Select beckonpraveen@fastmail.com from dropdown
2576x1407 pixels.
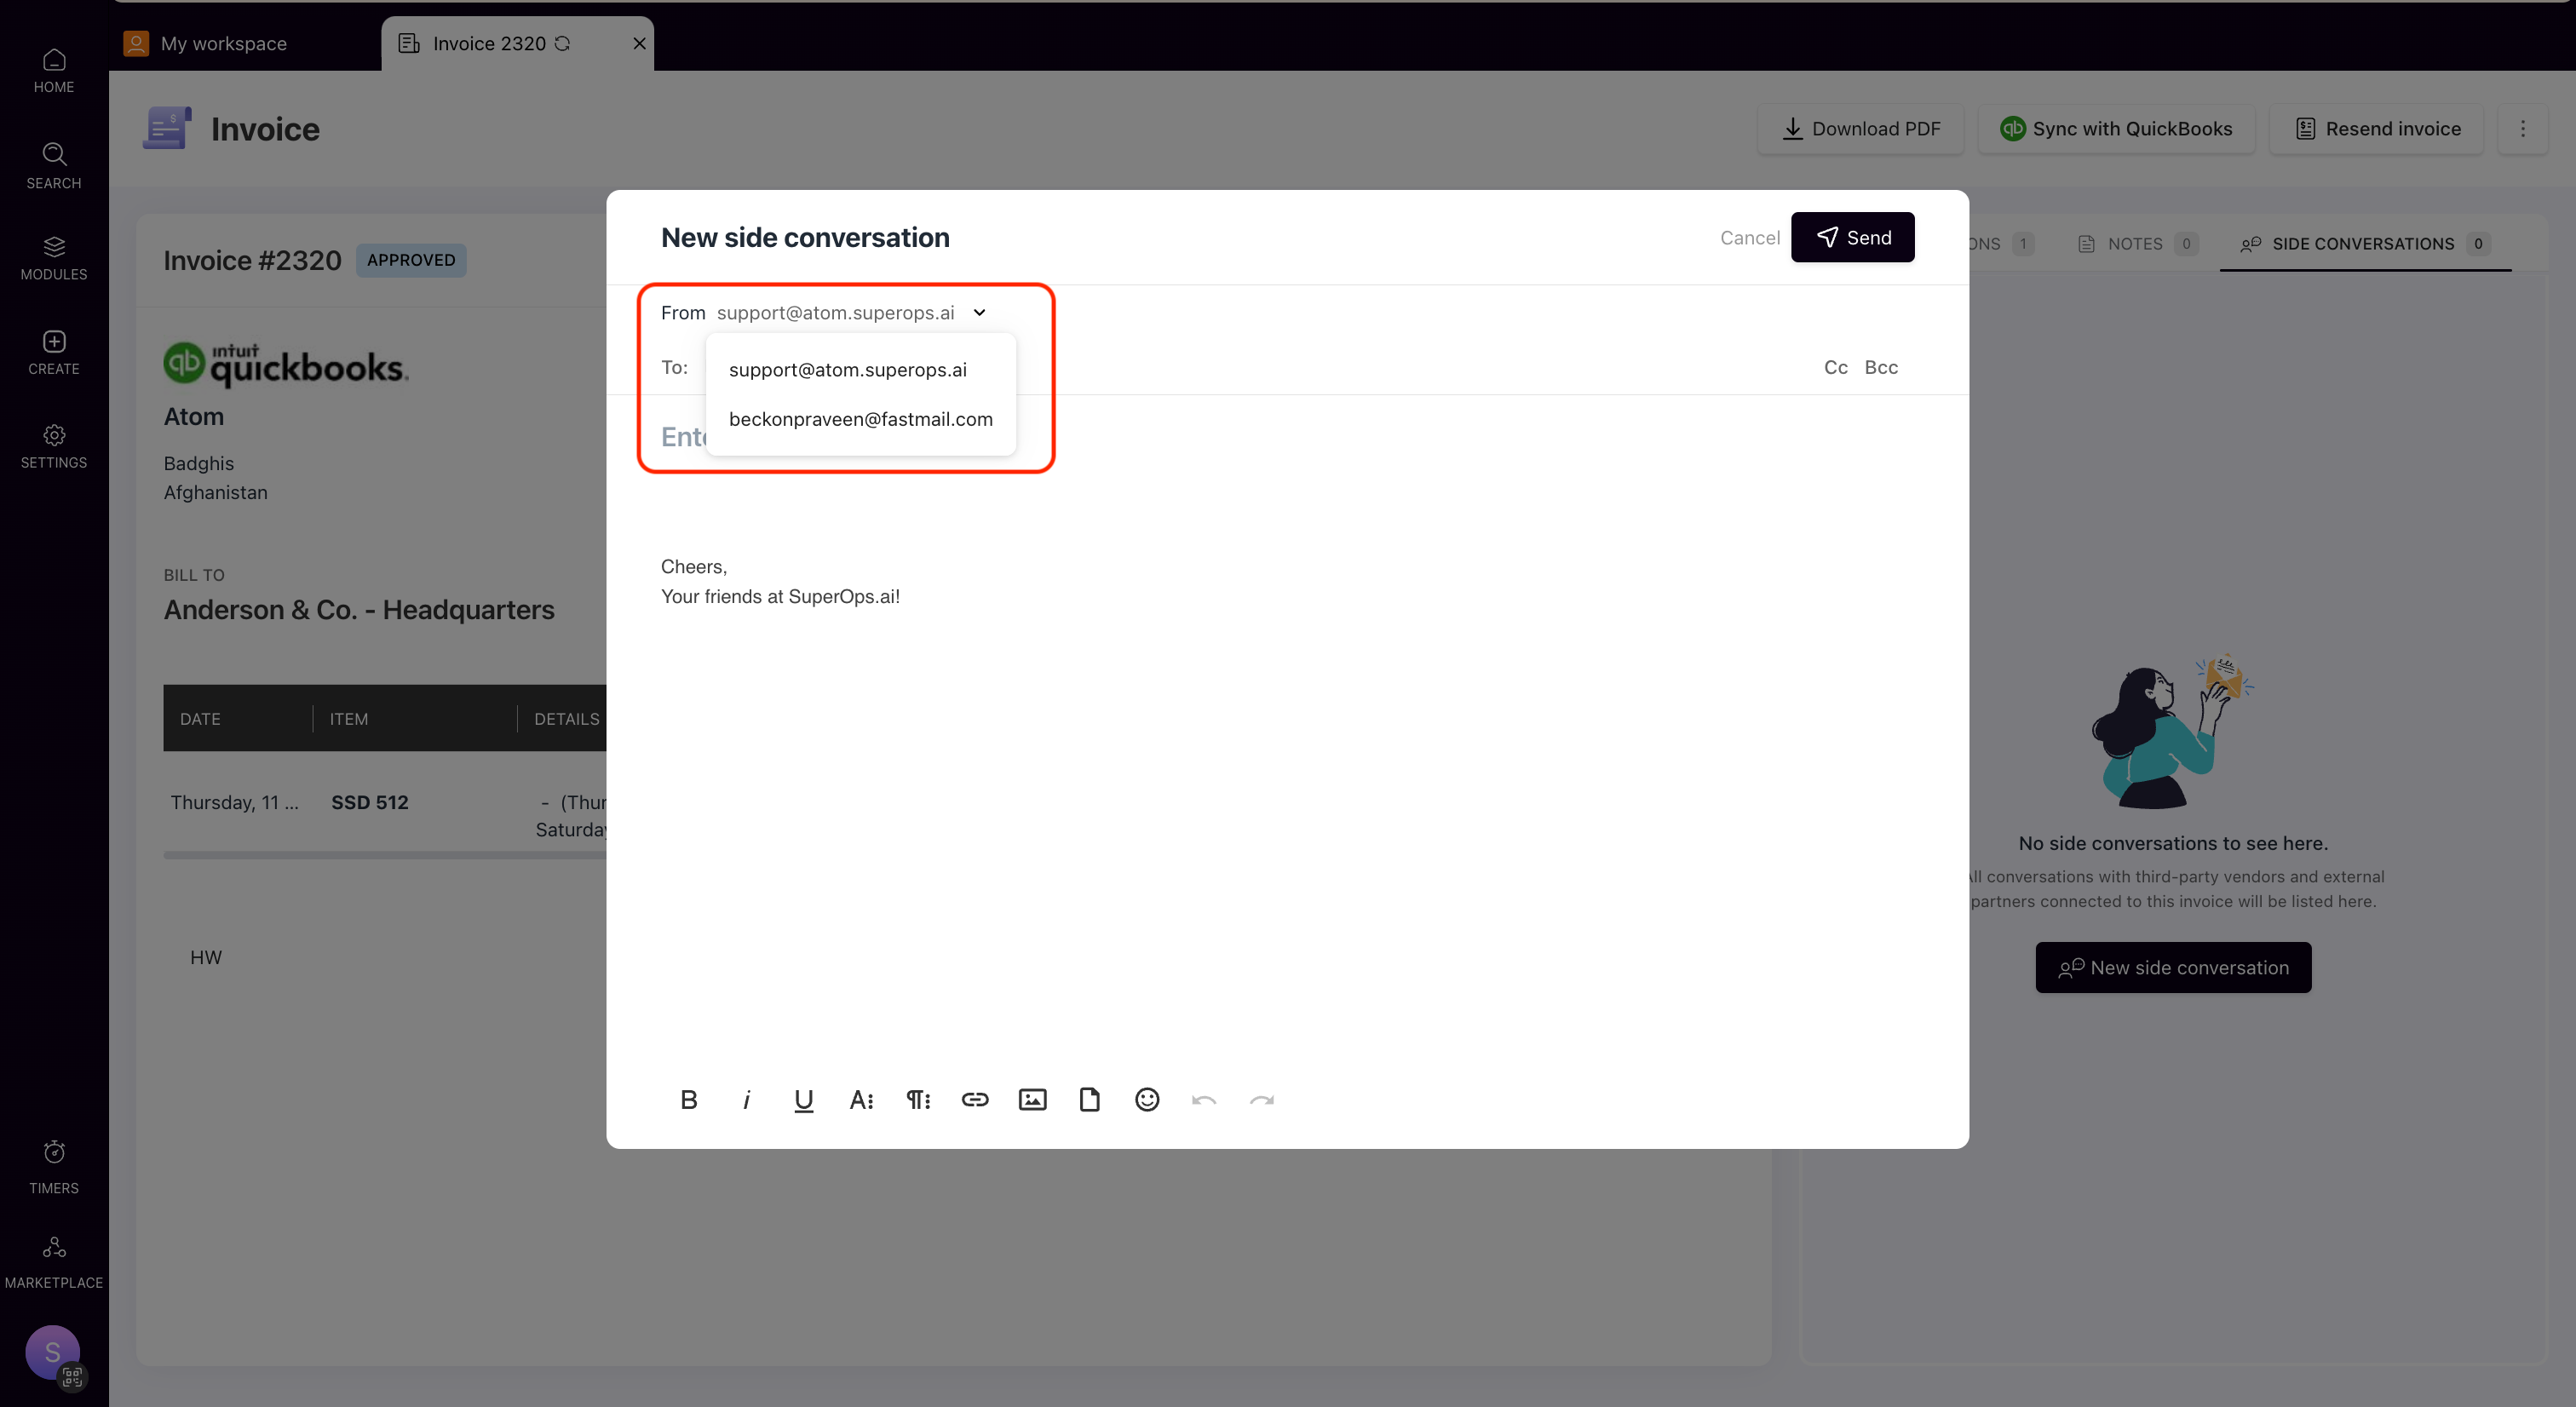pos(860,417)
